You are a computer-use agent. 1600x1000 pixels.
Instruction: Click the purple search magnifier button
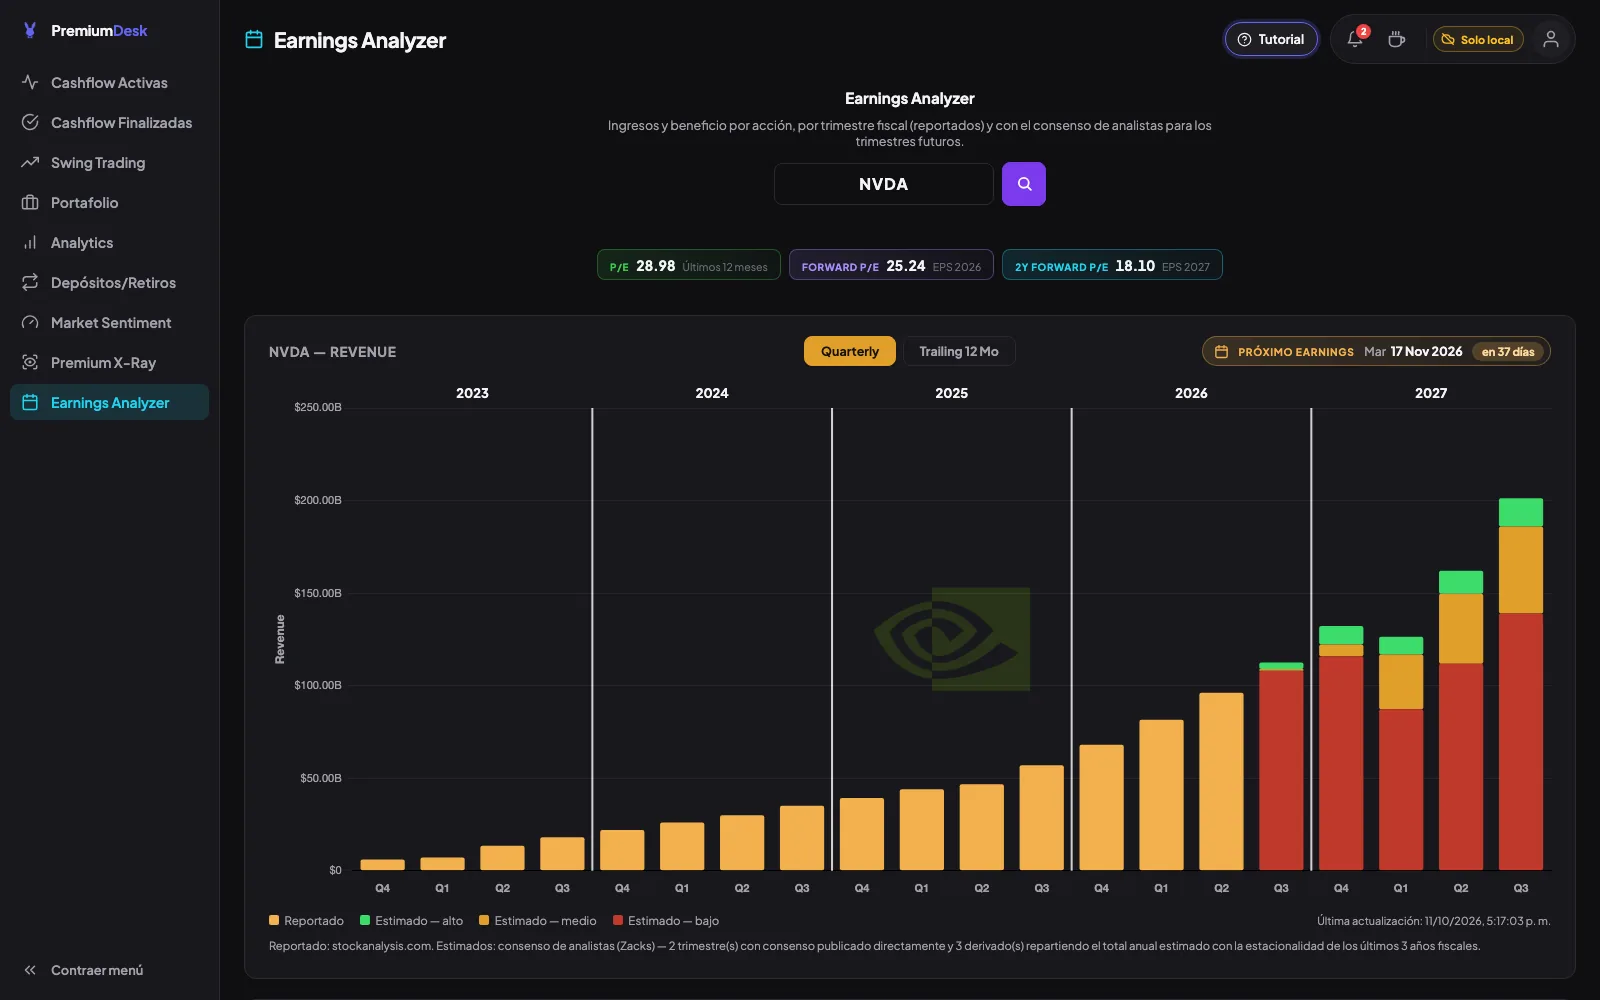[x=1024, y=184]
